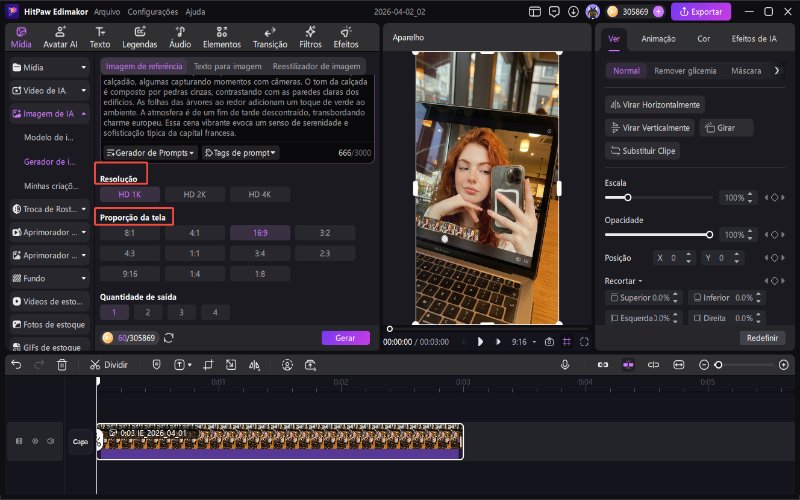Expand the Troca de Rosto sidebar section
The image size is (800, 500).
tap(48, 209)
